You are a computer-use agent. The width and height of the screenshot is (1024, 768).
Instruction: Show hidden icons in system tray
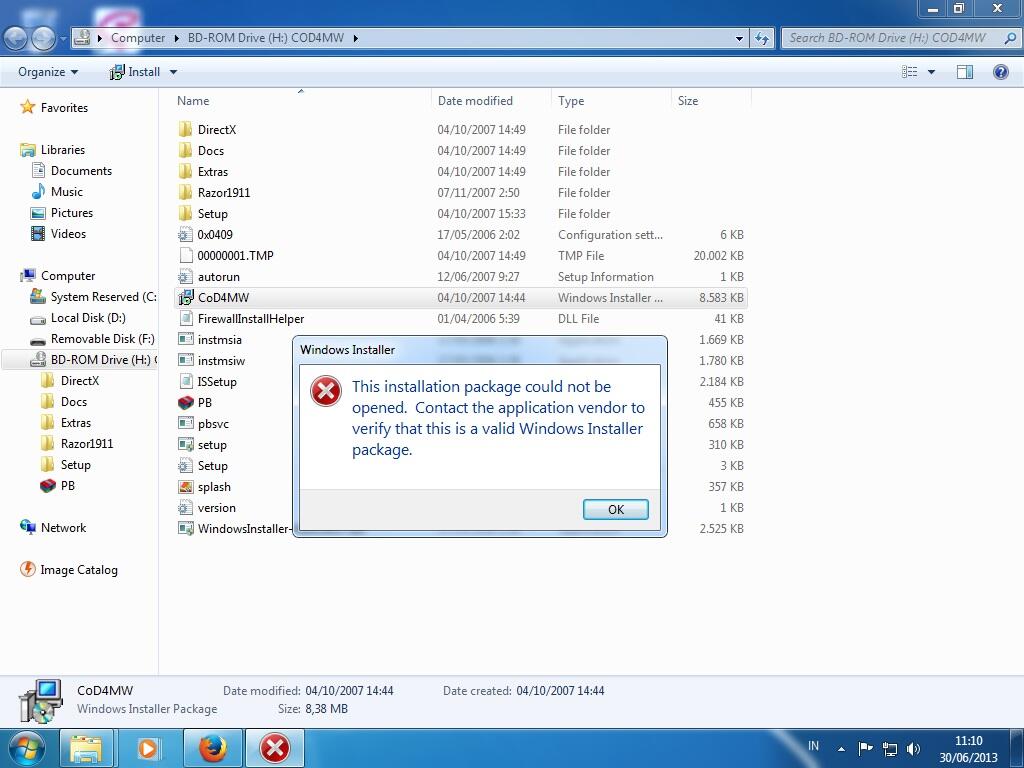click(x=841, y=748)
